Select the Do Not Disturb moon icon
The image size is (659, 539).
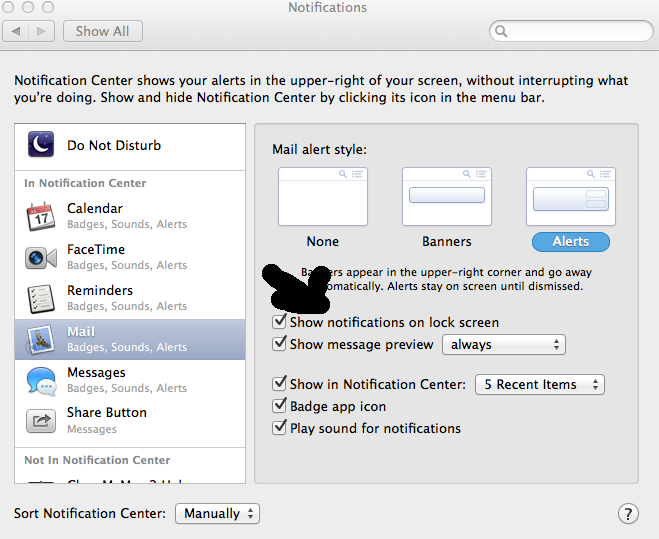click(x=41, y=144)
